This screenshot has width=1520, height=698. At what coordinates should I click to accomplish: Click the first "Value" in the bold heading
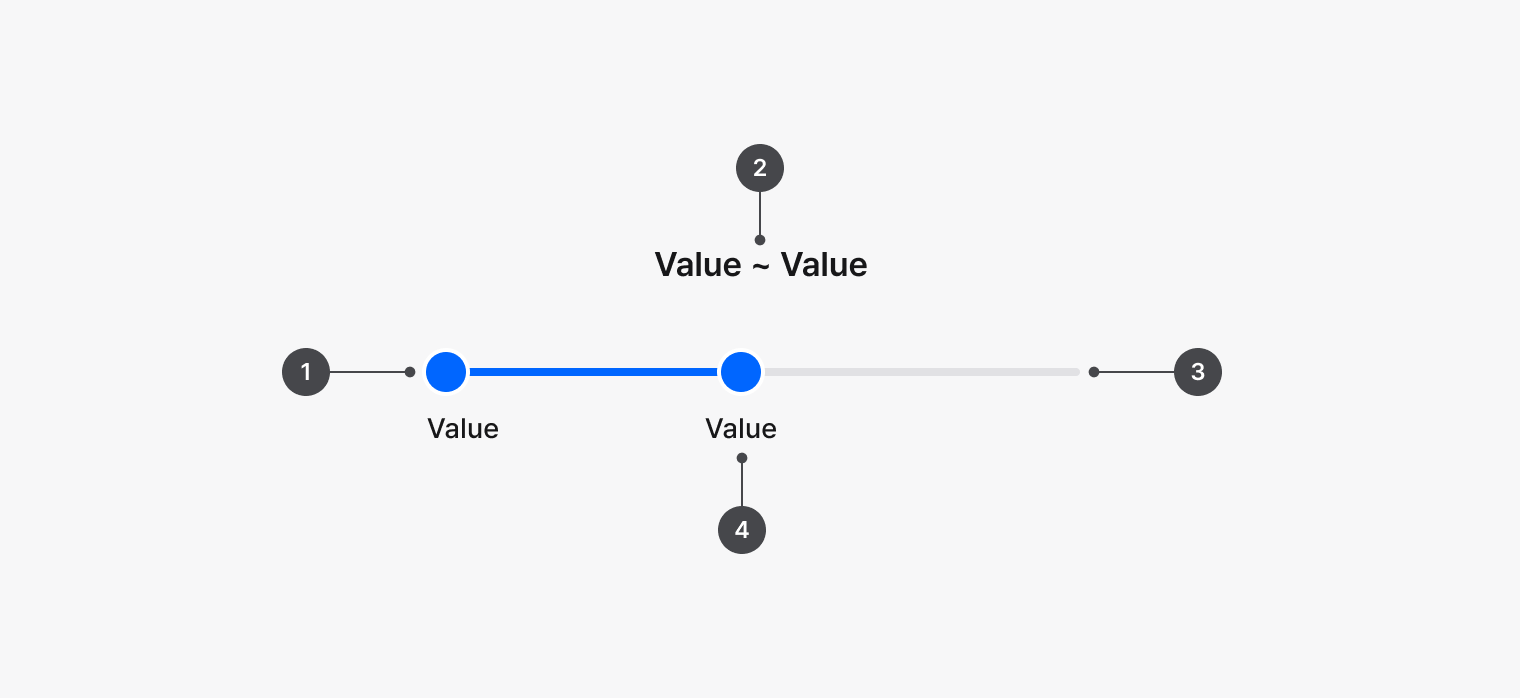(x=698, y=265)
